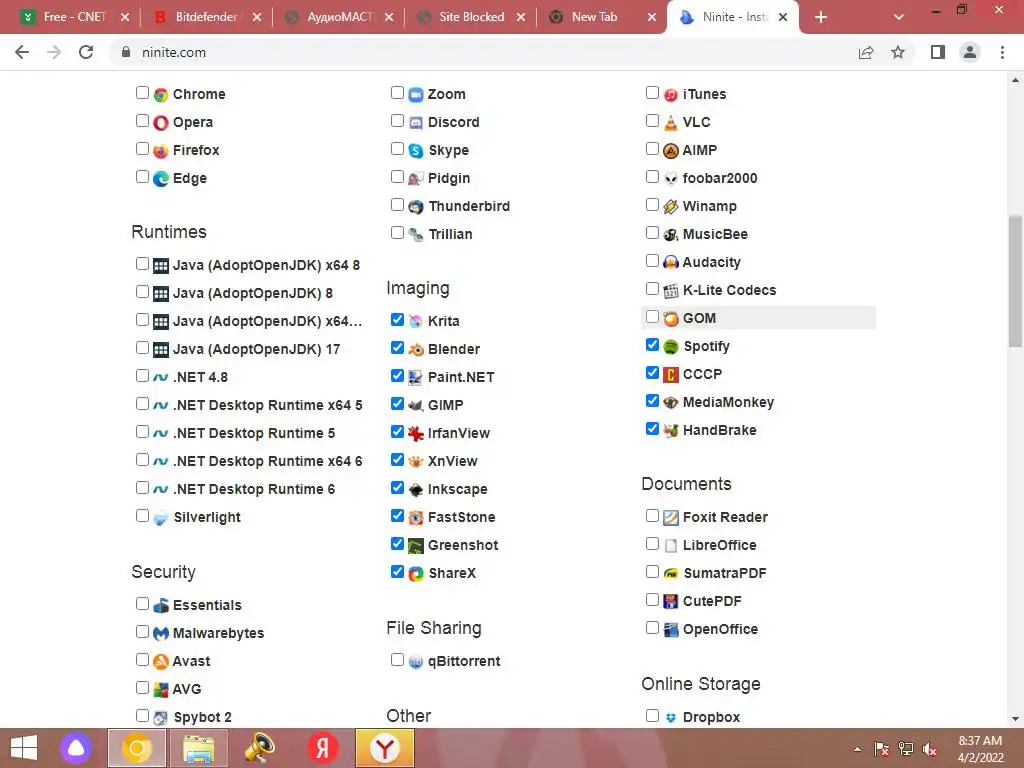Share this page via address bar icon

866,52
